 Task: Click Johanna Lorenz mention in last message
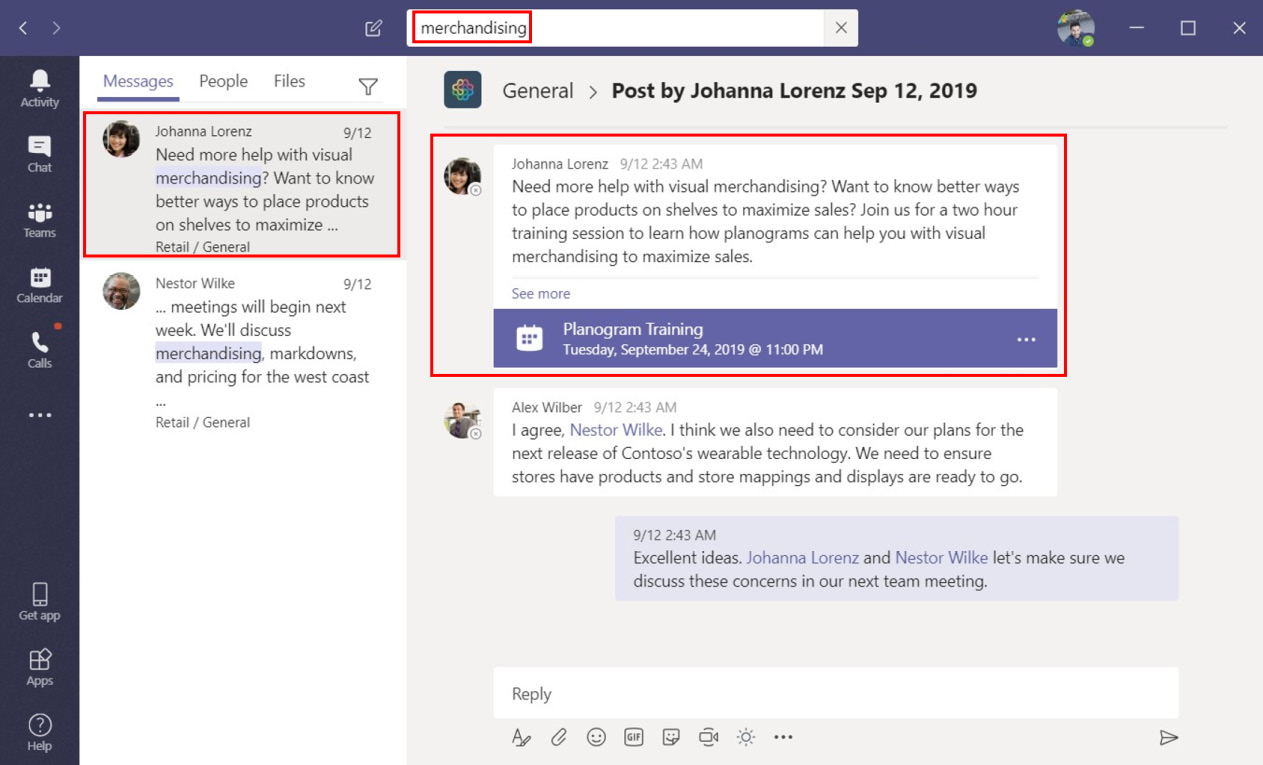coord(802,558)
